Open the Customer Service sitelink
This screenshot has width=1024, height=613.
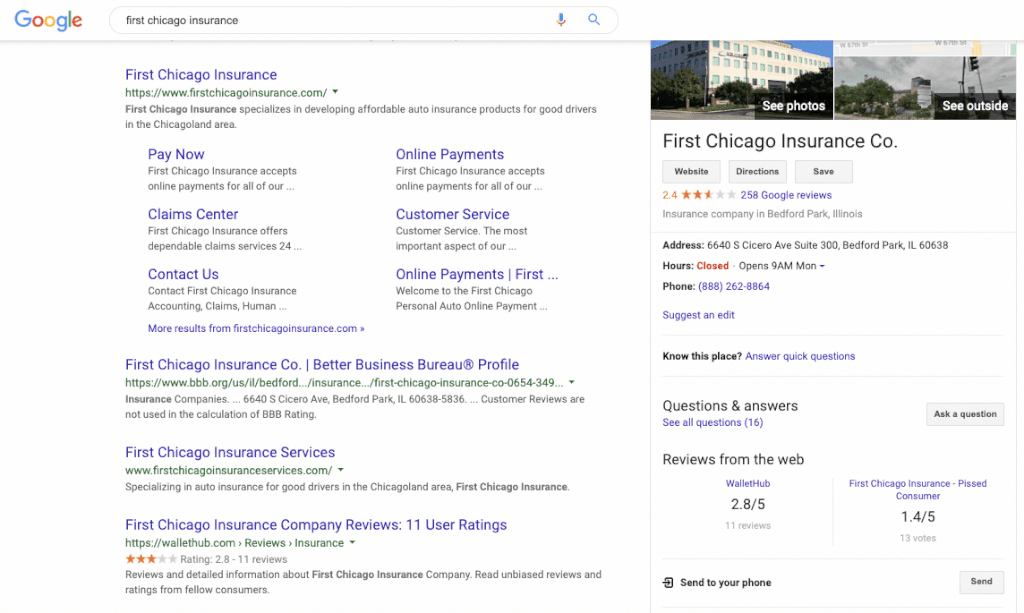[x=453, y=214]
